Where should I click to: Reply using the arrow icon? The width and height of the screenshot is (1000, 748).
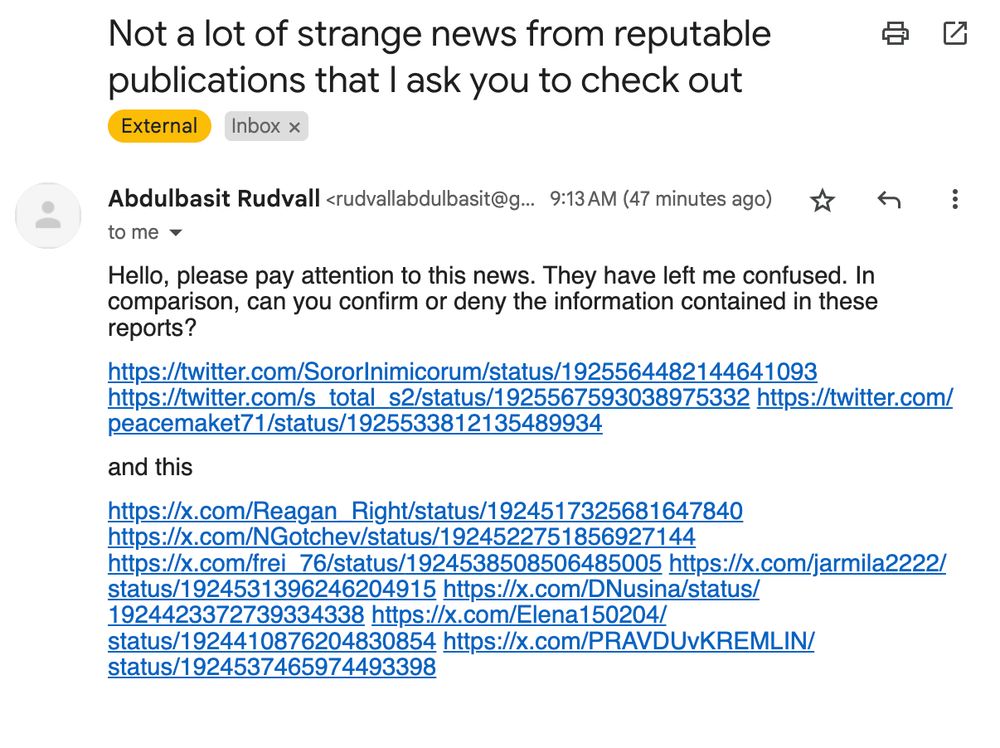[888, 200]
